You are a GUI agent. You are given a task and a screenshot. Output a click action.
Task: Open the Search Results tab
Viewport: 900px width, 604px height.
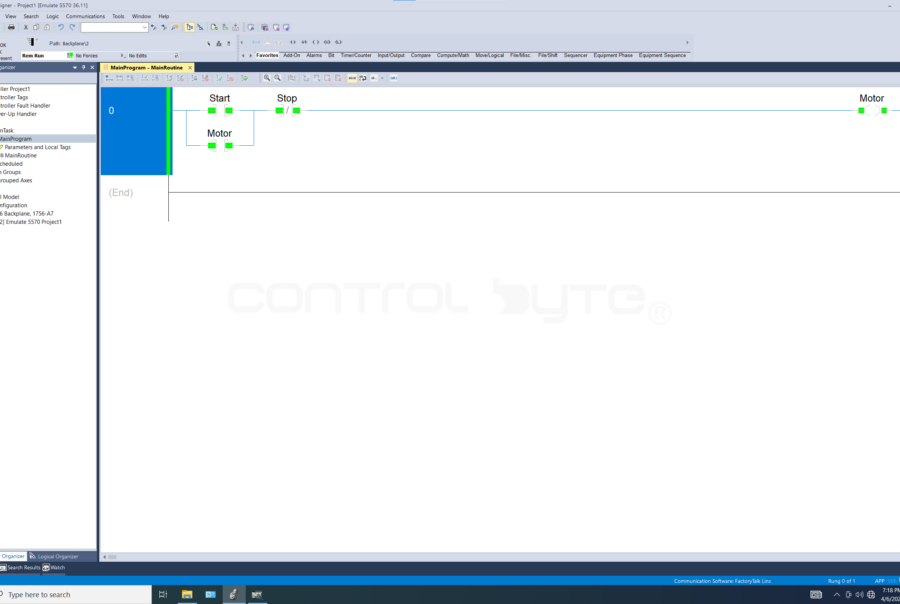tap(20, 567)
